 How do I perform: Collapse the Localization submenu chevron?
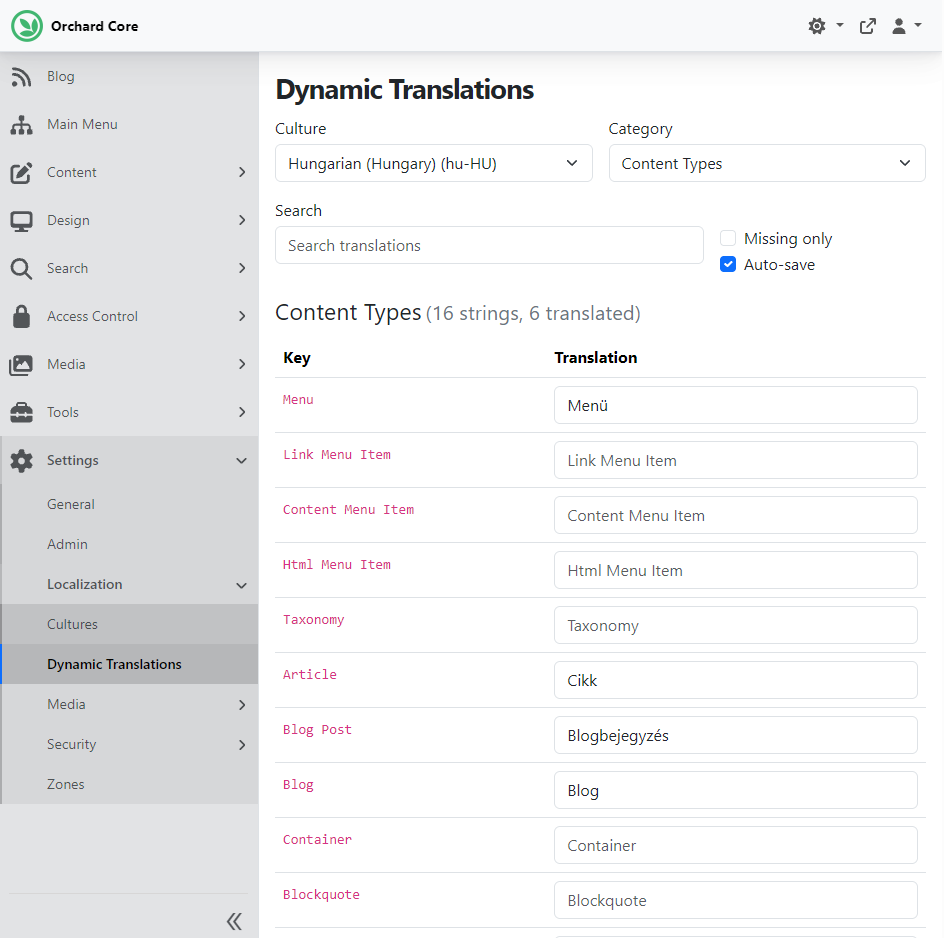pos(242,585)
